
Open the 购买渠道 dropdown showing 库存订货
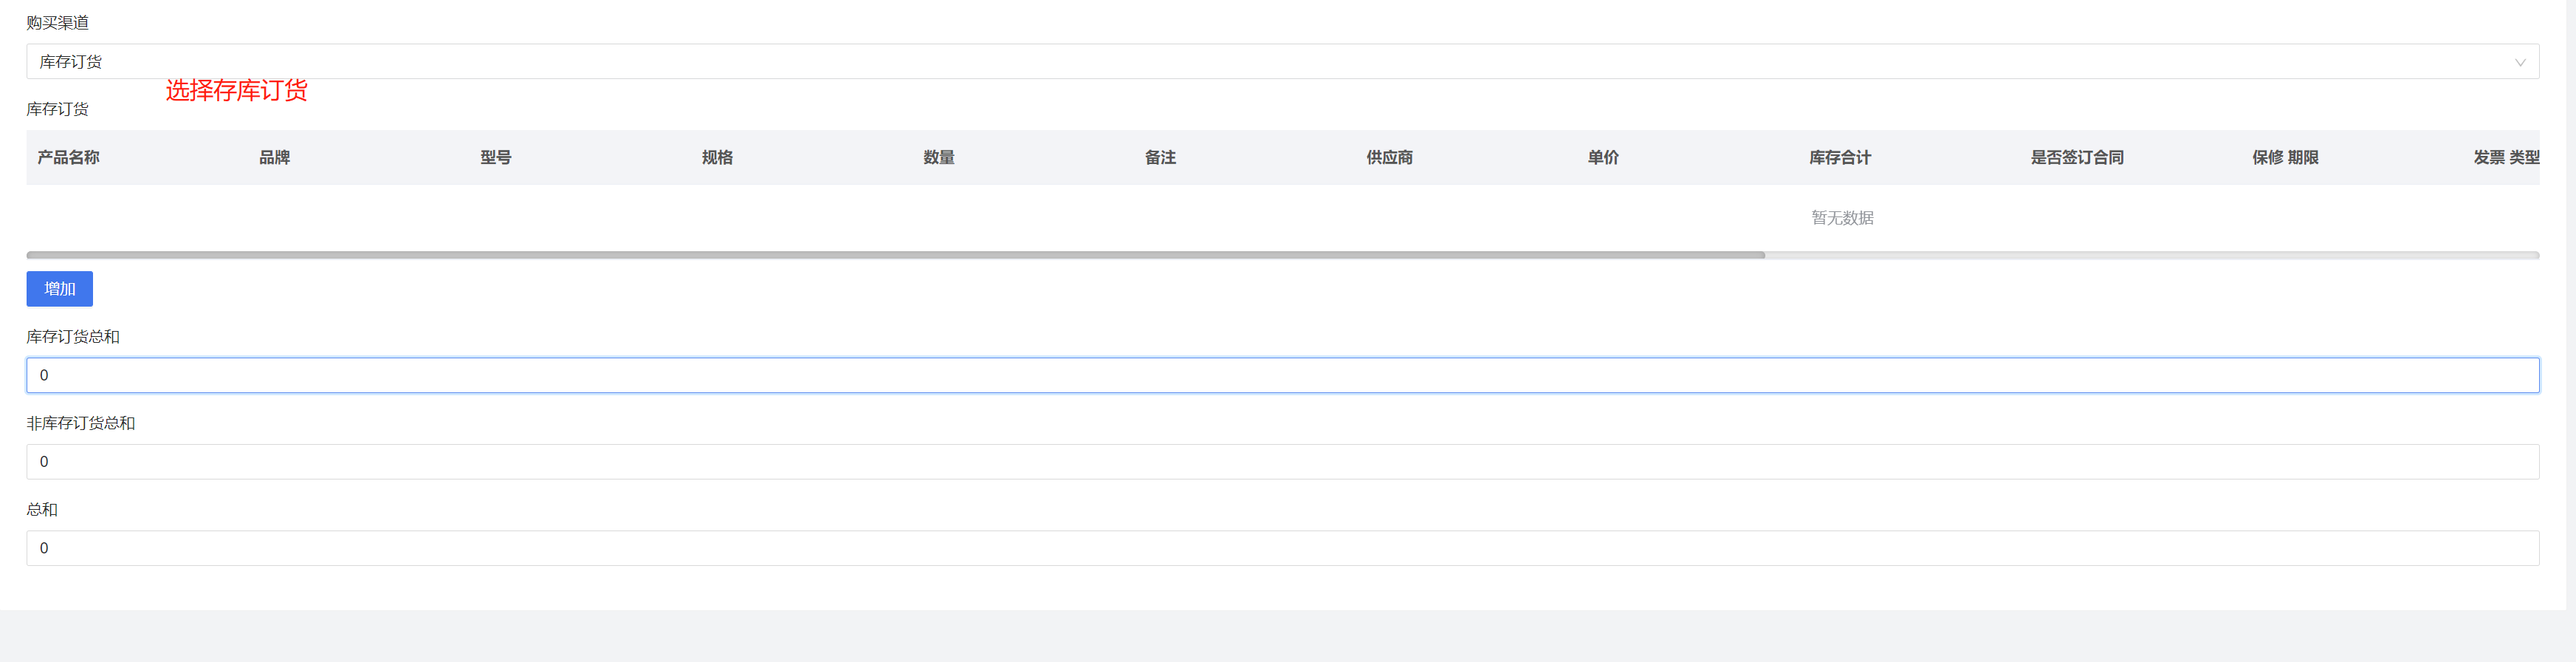[1282, 61]
